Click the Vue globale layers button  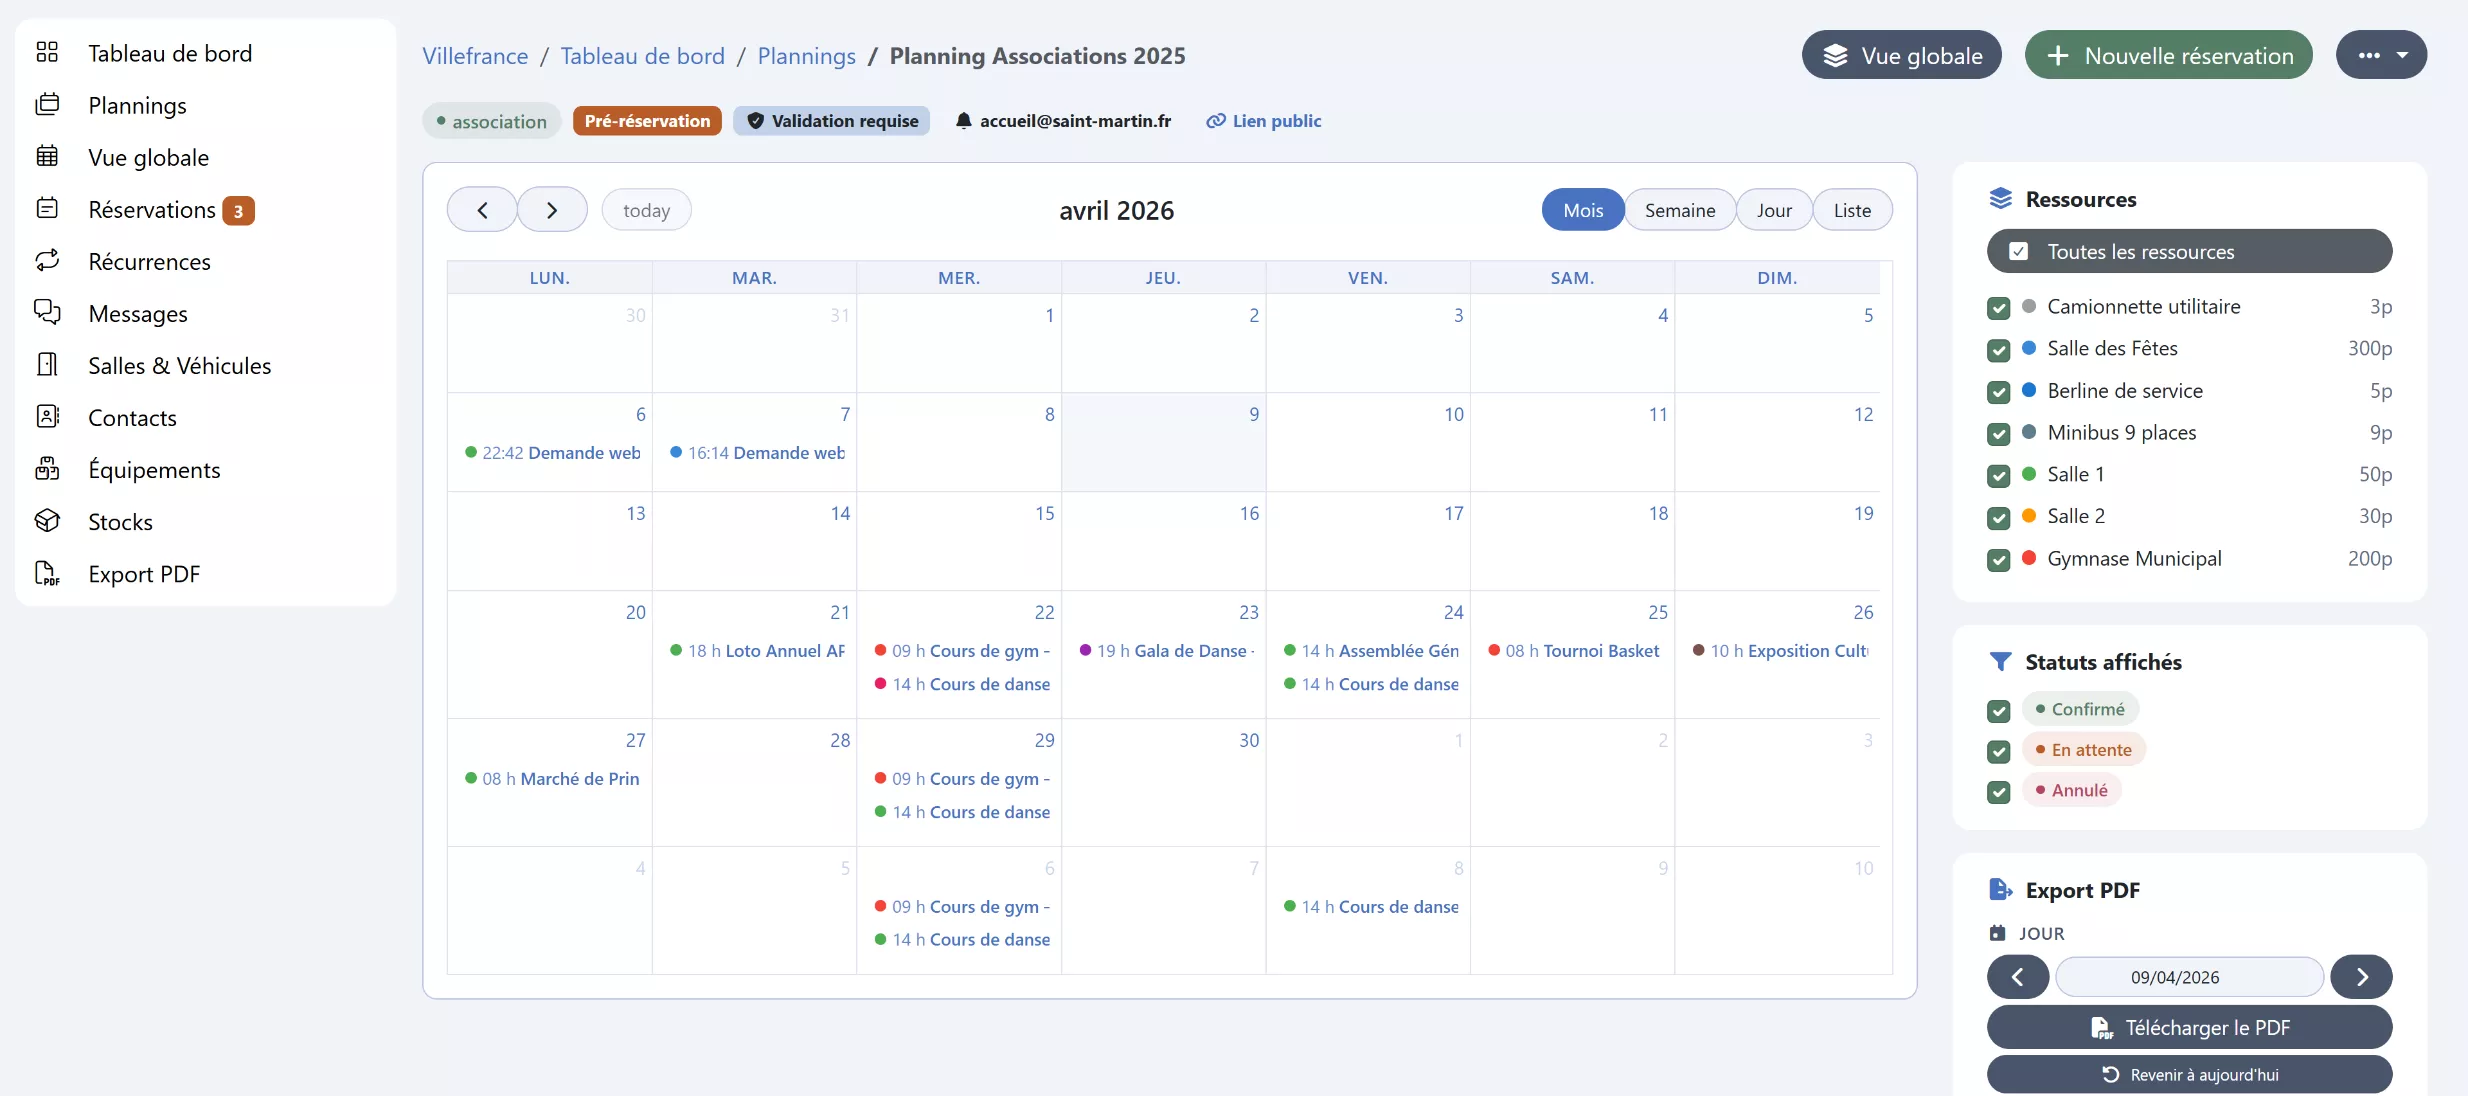pyautogui.click(x=1901, y=55)
